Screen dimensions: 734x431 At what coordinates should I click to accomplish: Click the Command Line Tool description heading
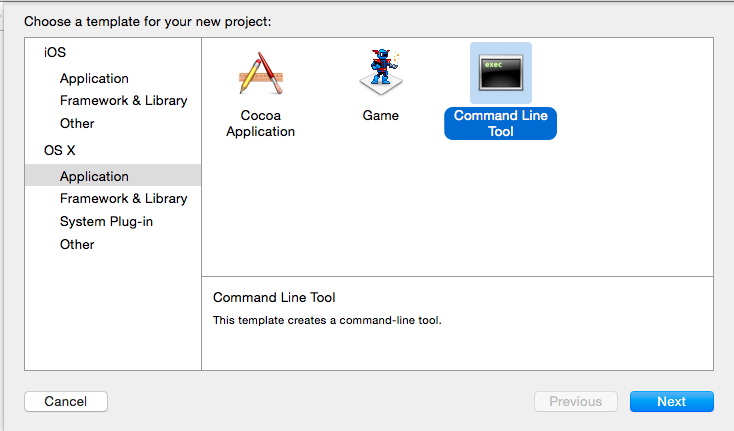point(274,298)
